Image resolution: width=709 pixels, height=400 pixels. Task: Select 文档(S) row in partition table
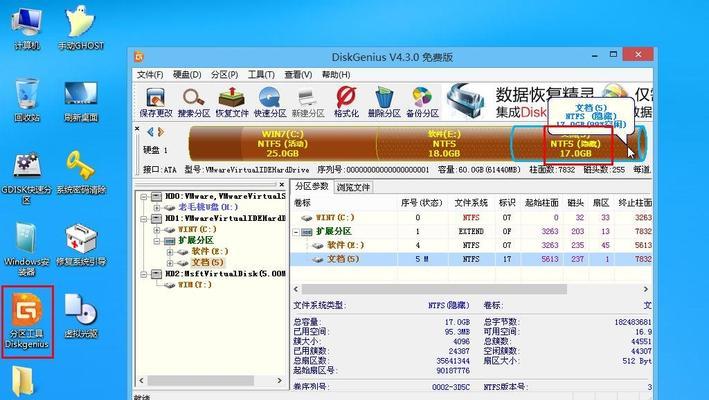tap(472, 259)
